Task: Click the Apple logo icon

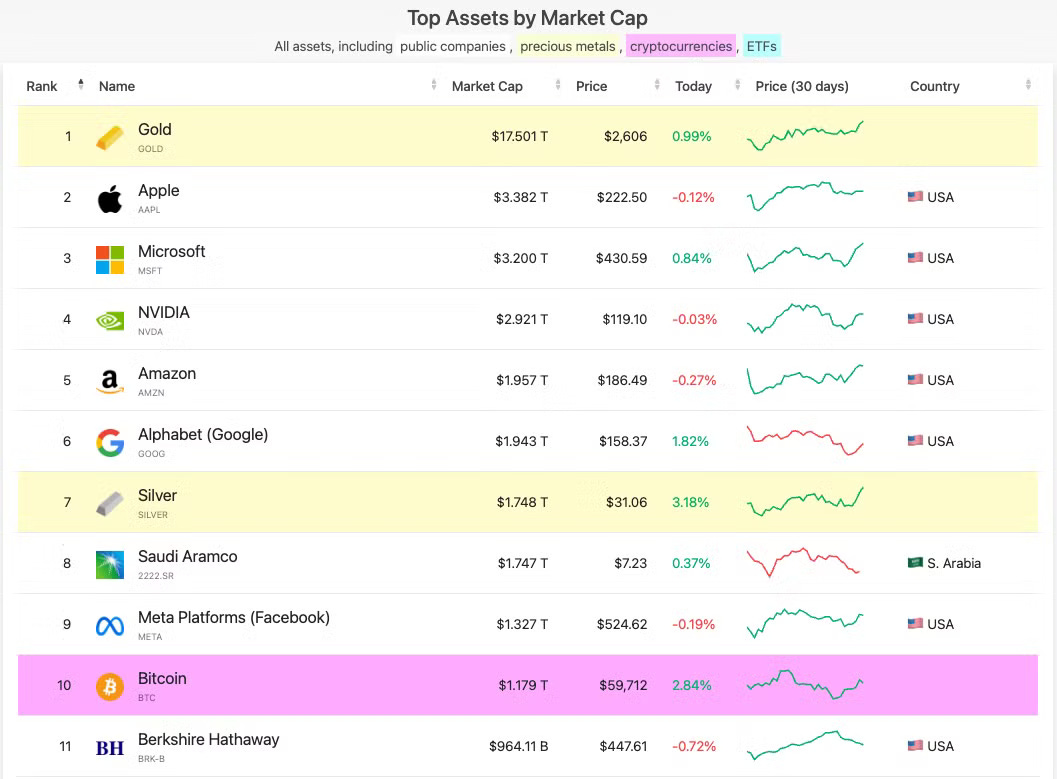Action: (110, 199)
